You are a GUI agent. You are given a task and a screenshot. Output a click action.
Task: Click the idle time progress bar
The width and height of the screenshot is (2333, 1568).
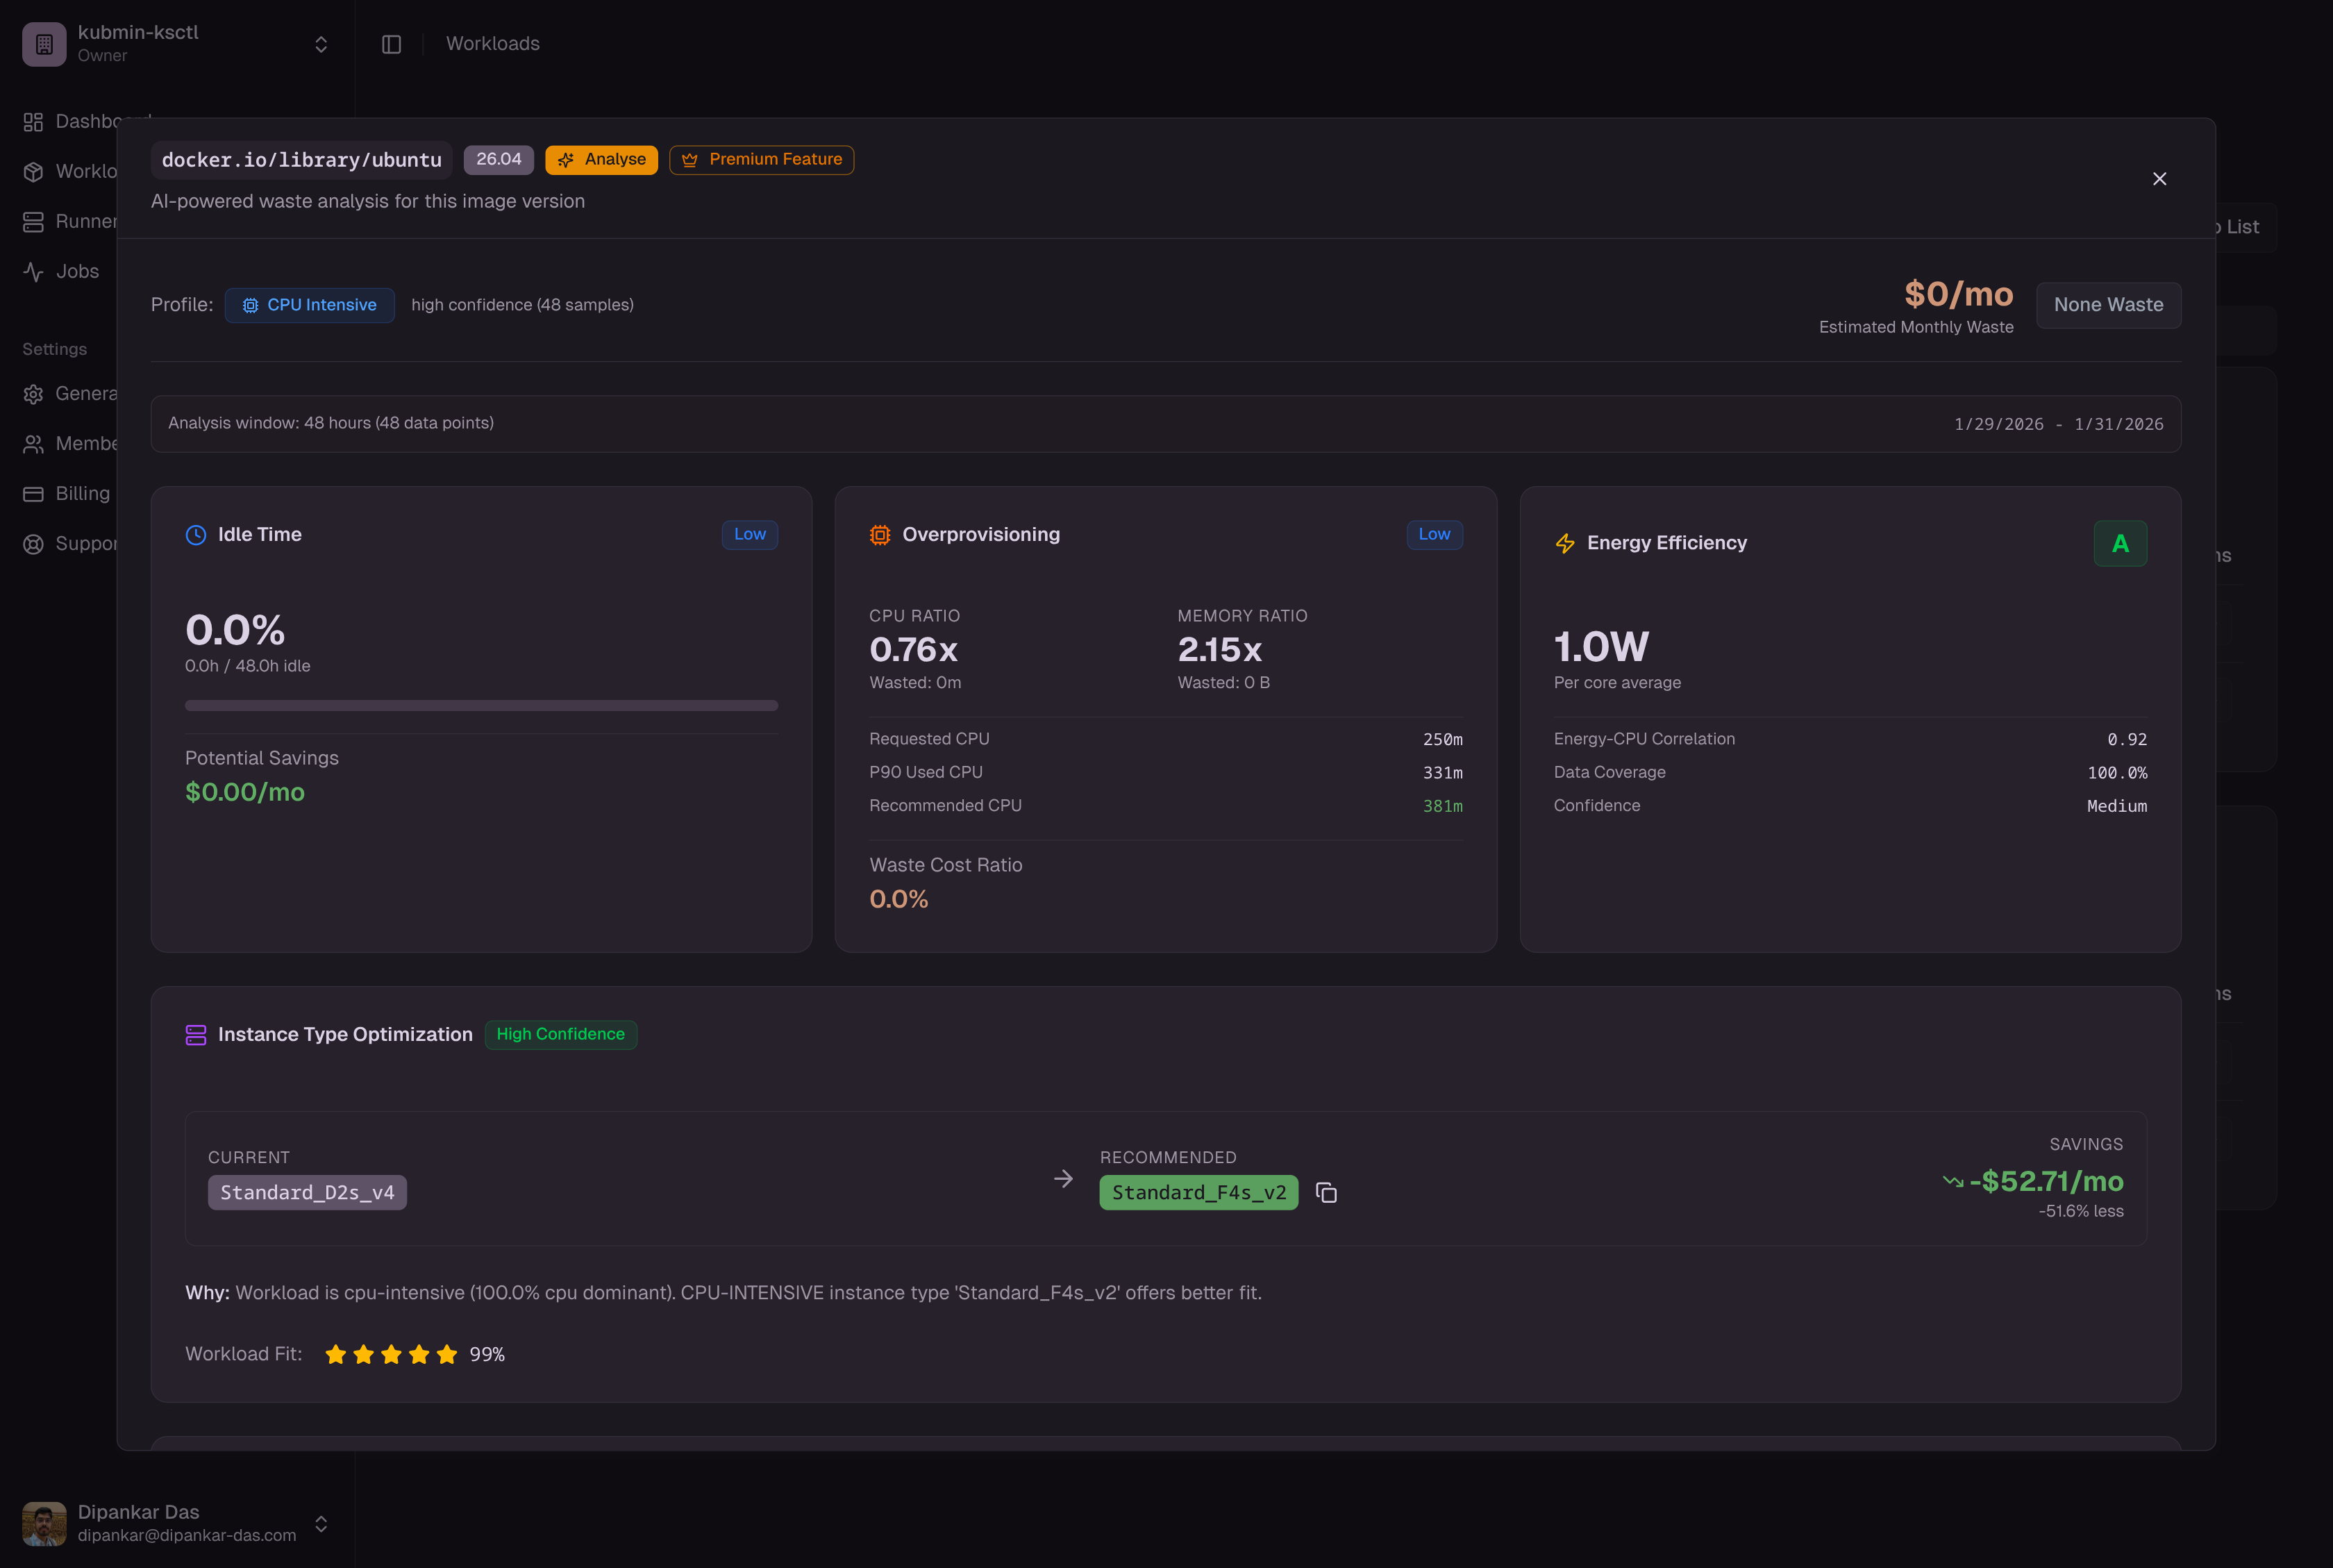tap(481, 705)
